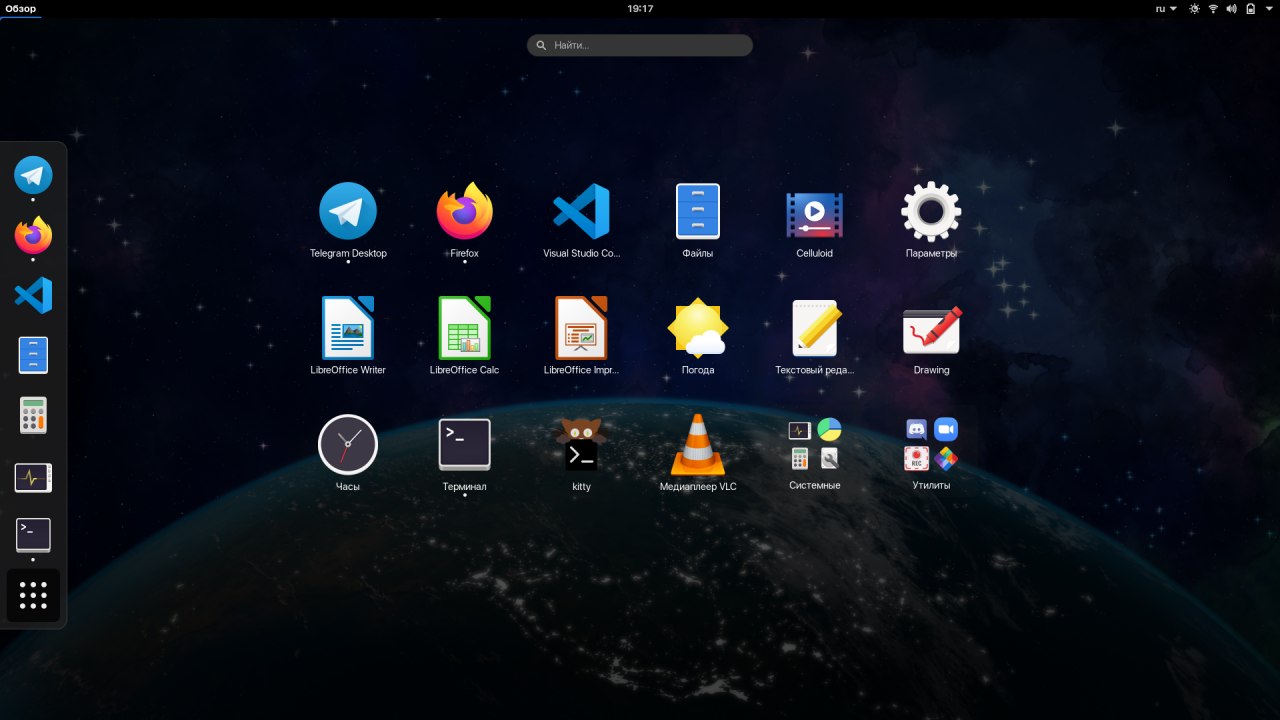Click the battery status icon
The width and height of the screenshot is (1280, 720).
point(1249,8)
